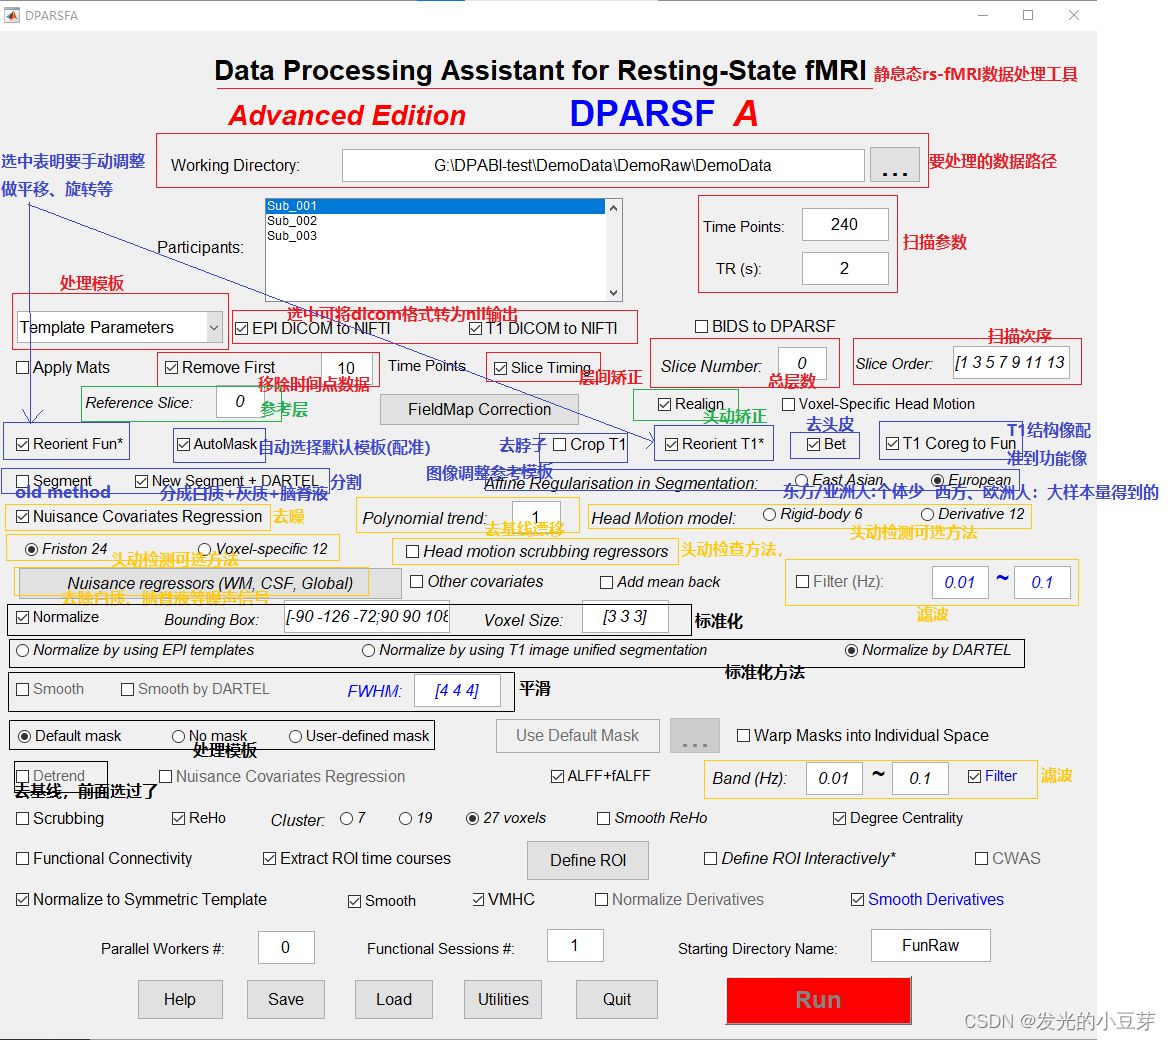Toggle the Realign checkbox
This screenshot has height=1040, width=1171.
[664, 405]
